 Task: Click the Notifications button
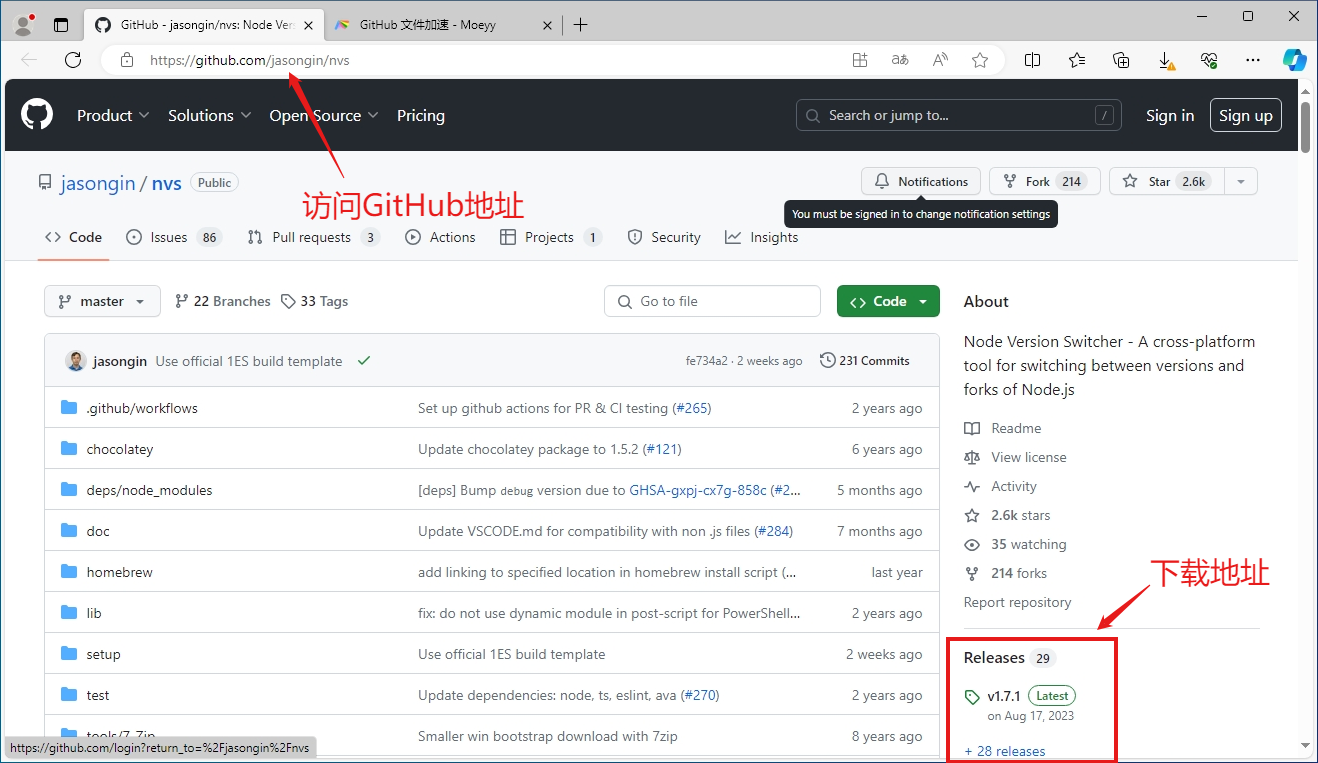pyautogui.click(x=921, y=181)
